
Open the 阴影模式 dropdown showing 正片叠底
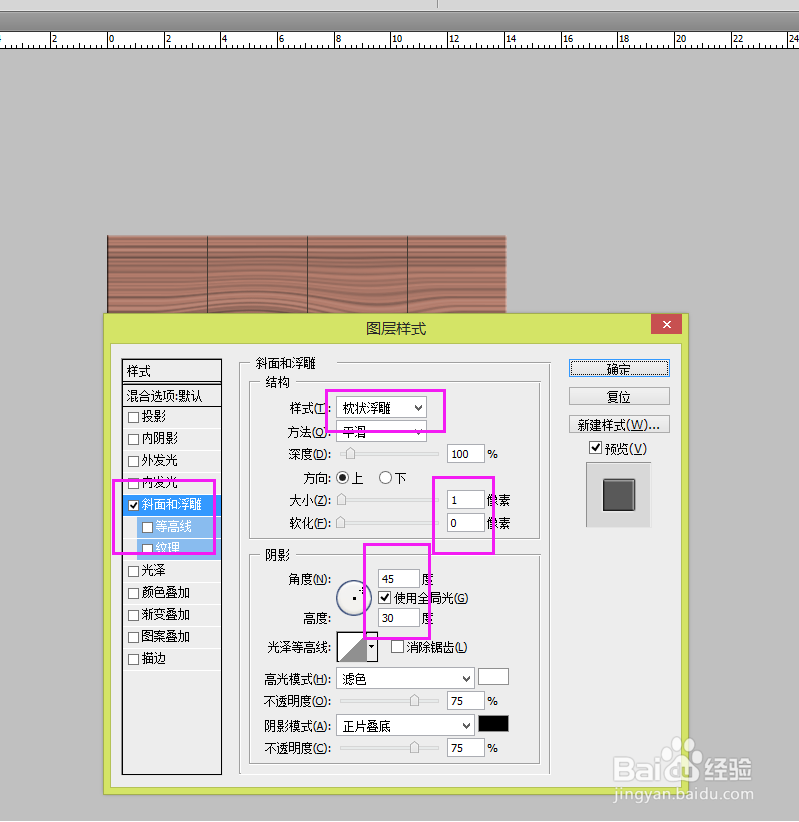[x=405, y=726]
